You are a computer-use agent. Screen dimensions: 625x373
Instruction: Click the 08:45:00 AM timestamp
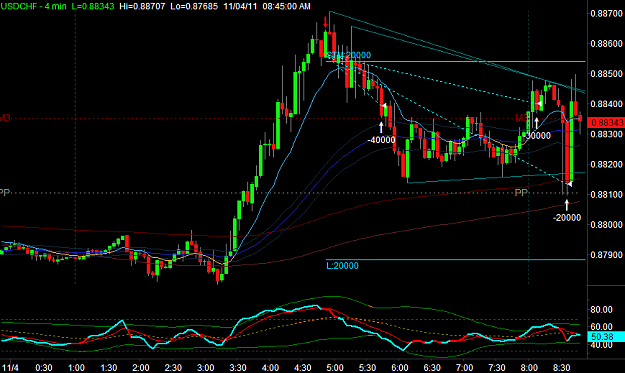click(286, 6)
